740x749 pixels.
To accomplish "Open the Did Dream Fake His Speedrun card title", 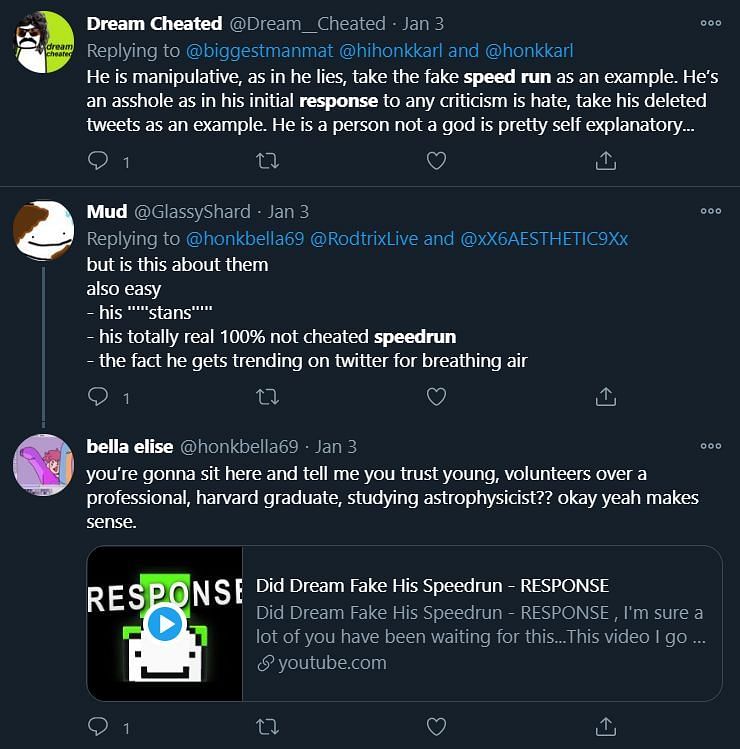I will [x=432, y=586].
